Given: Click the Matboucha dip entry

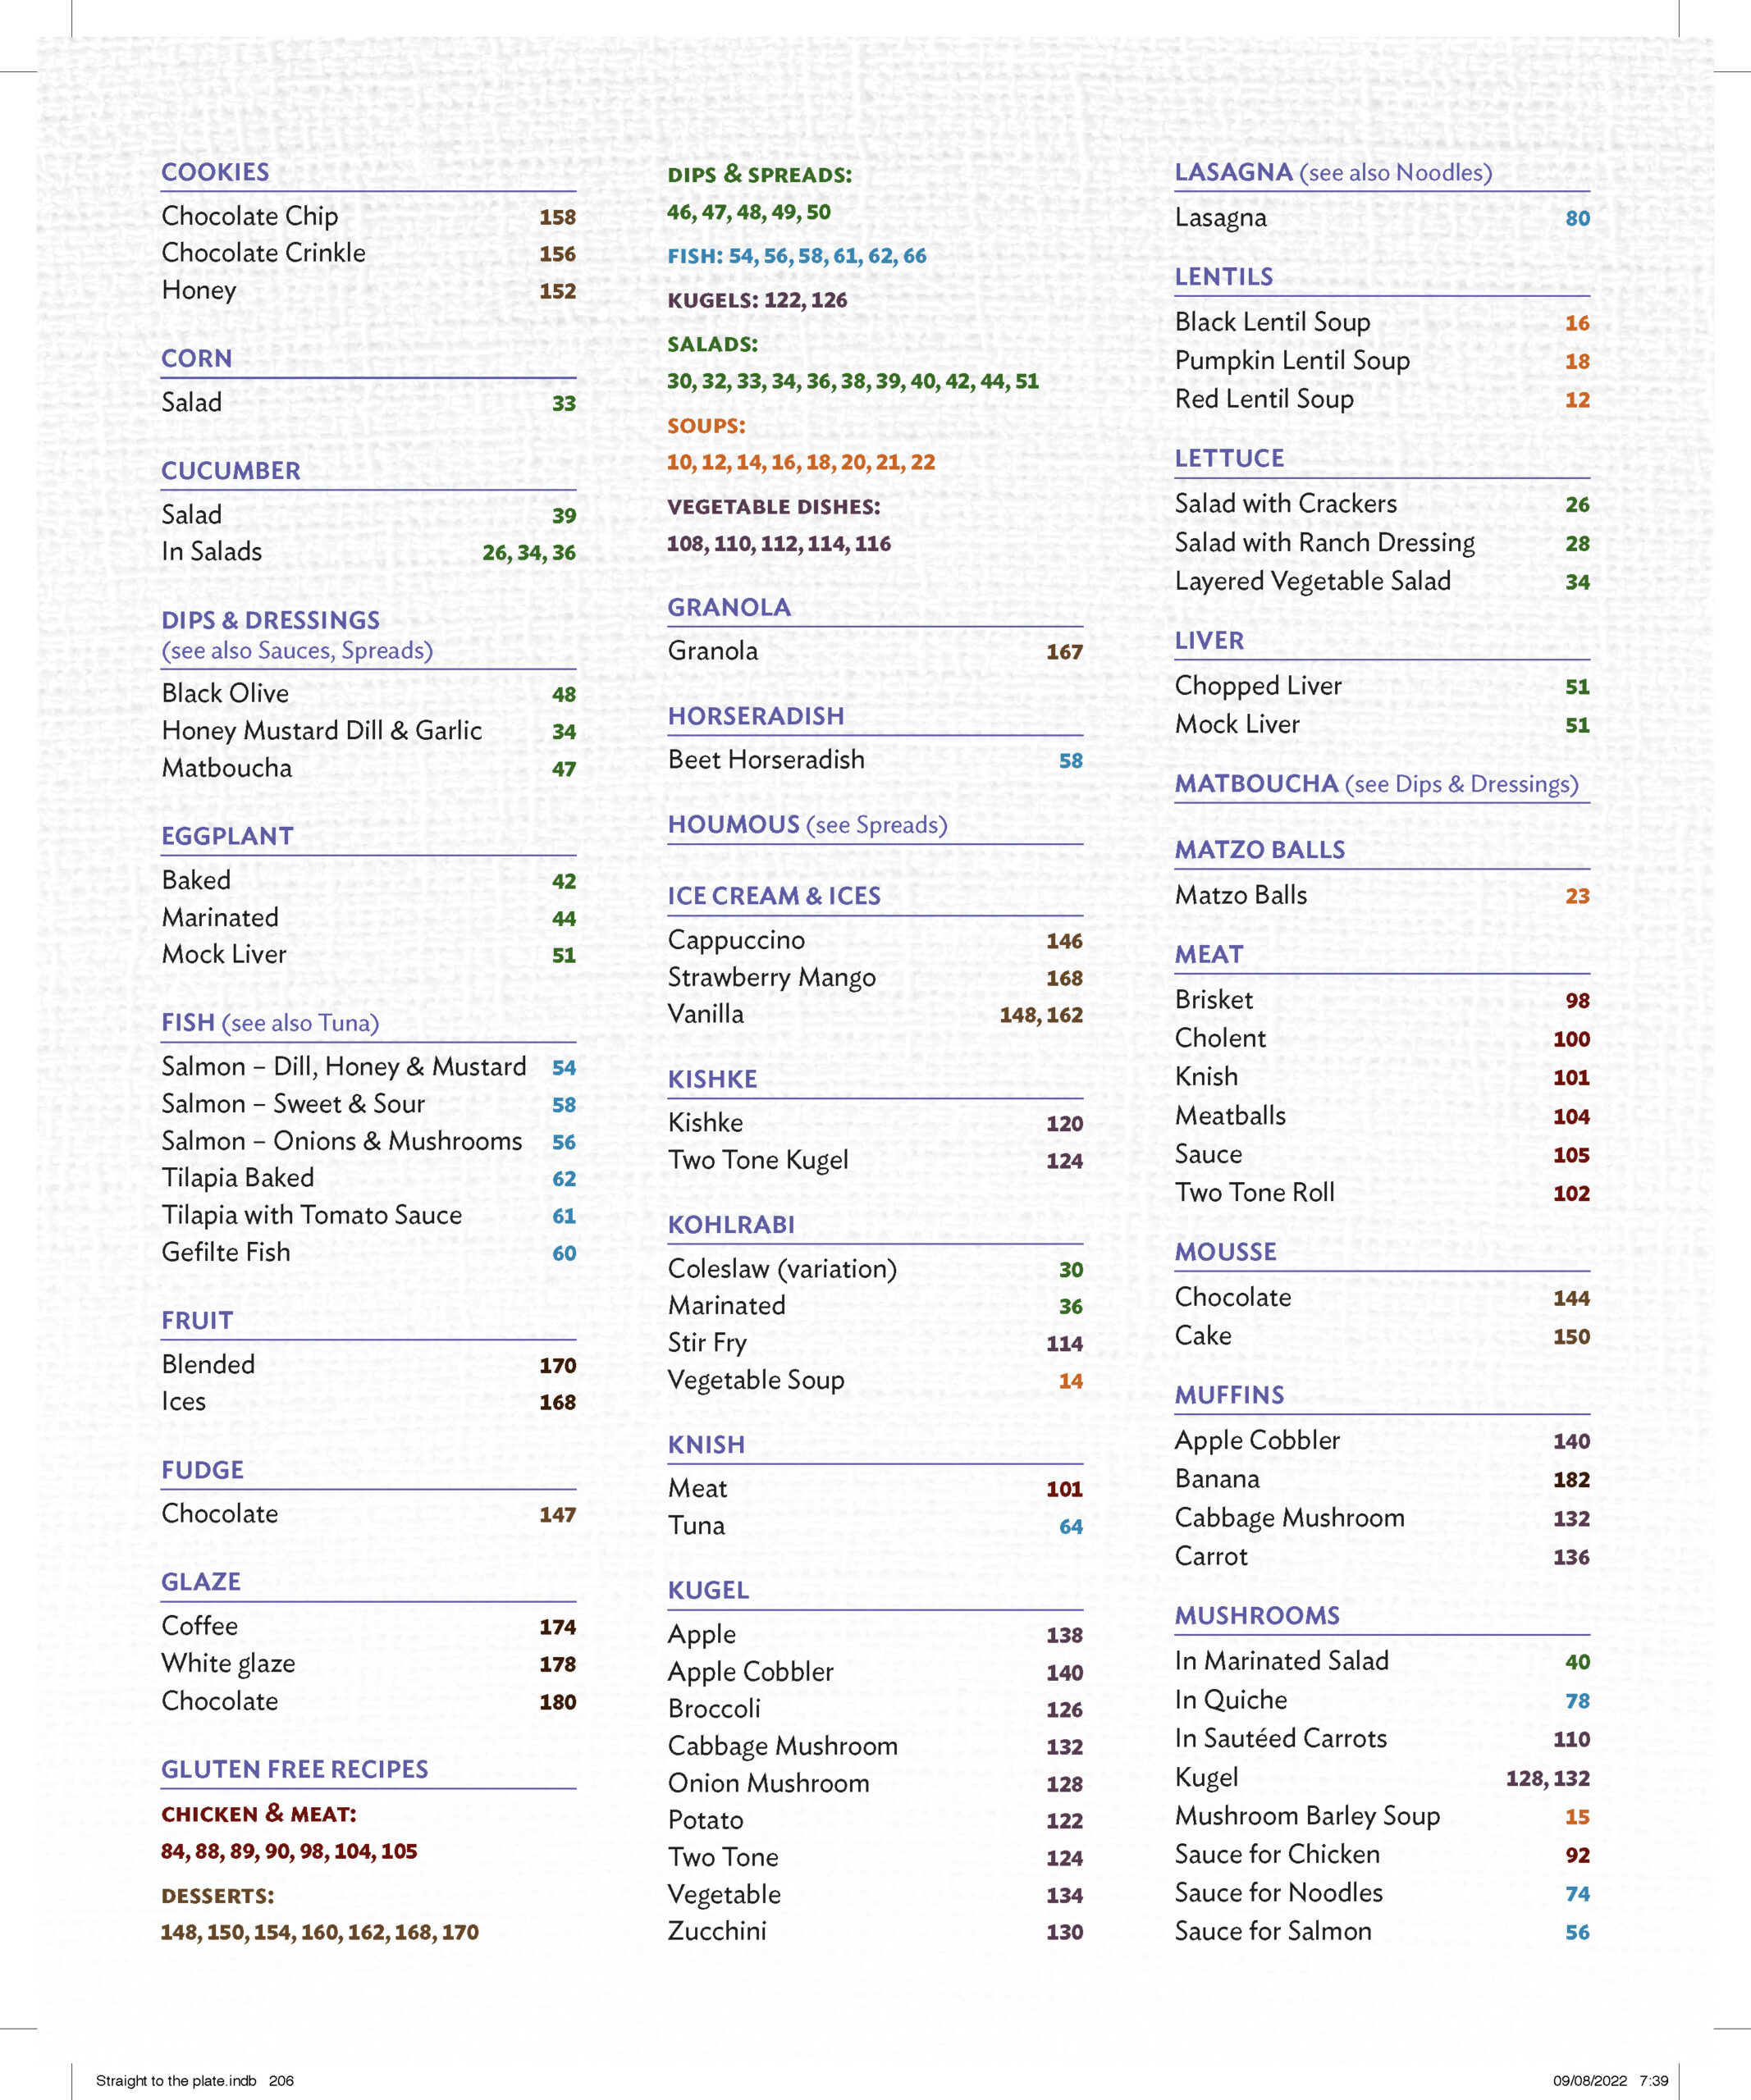Looking at the screenshot, I should (227, 768).
